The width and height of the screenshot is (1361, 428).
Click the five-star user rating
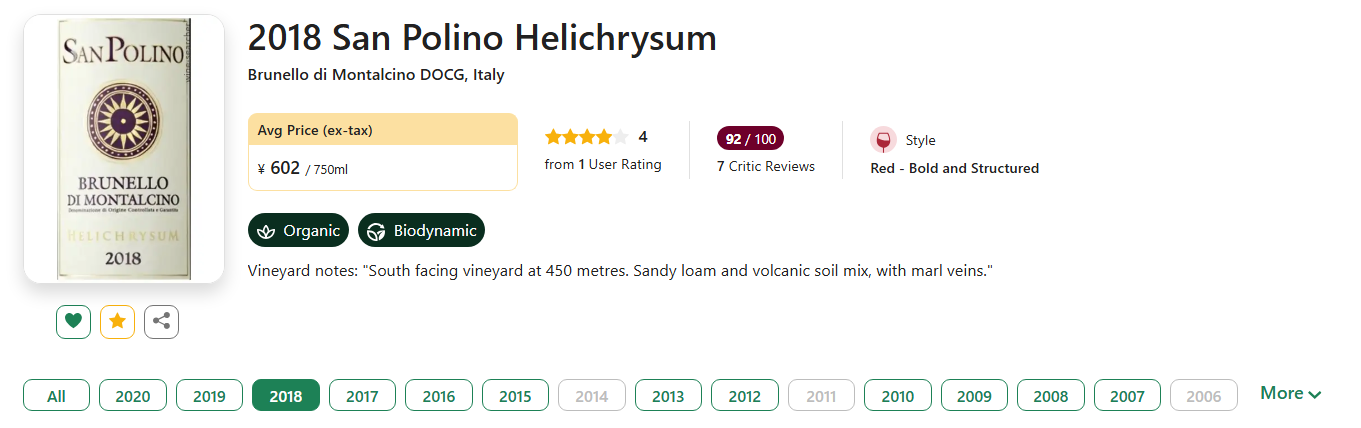587,137
